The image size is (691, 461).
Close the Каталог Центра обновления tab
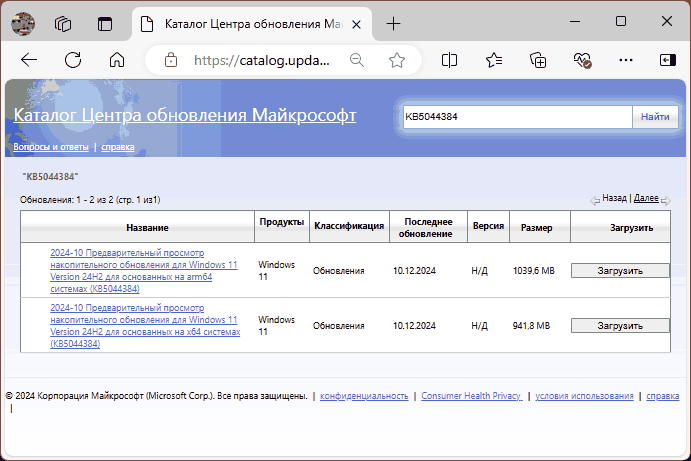tap(357, 25)
